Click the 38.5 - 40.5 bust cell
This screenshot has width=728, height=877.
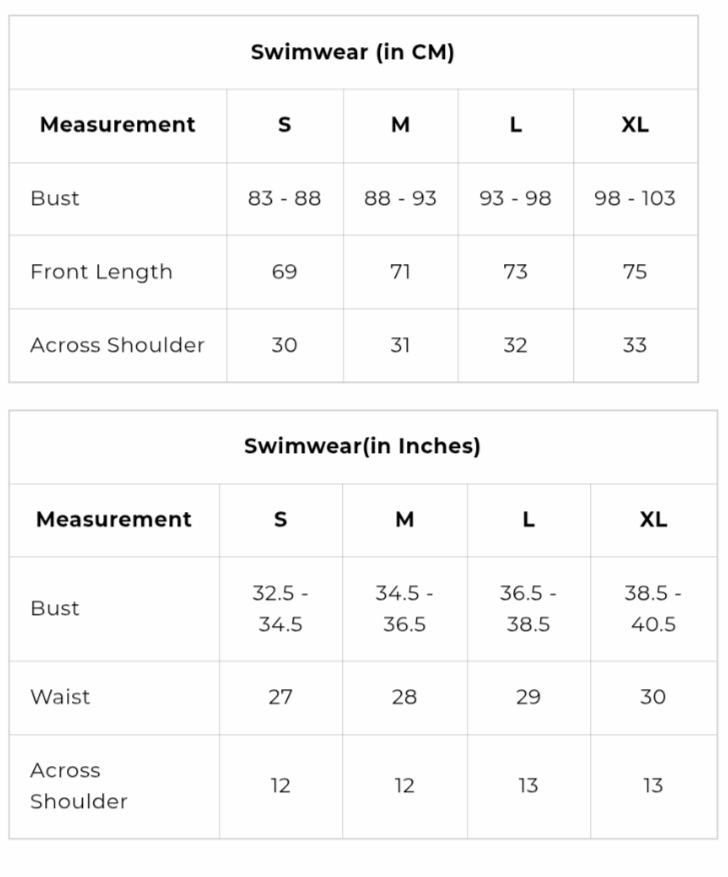653,608
